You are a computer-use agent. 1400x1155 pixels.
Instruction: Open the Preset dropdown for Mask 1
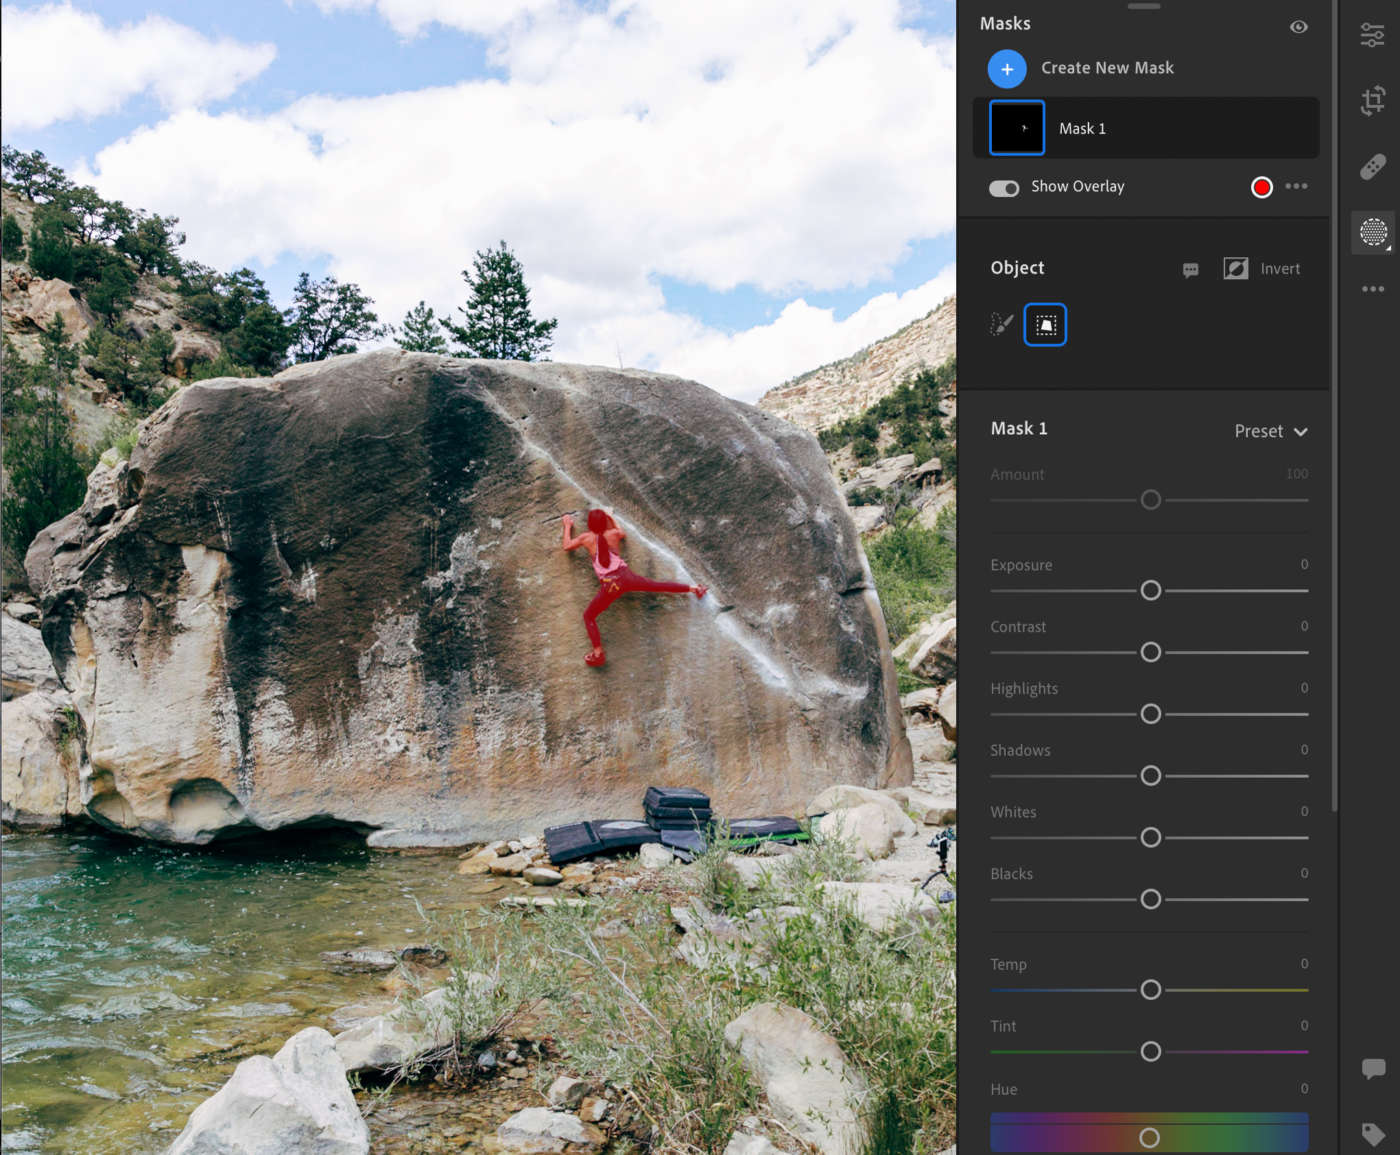[x=1270, y=431]
